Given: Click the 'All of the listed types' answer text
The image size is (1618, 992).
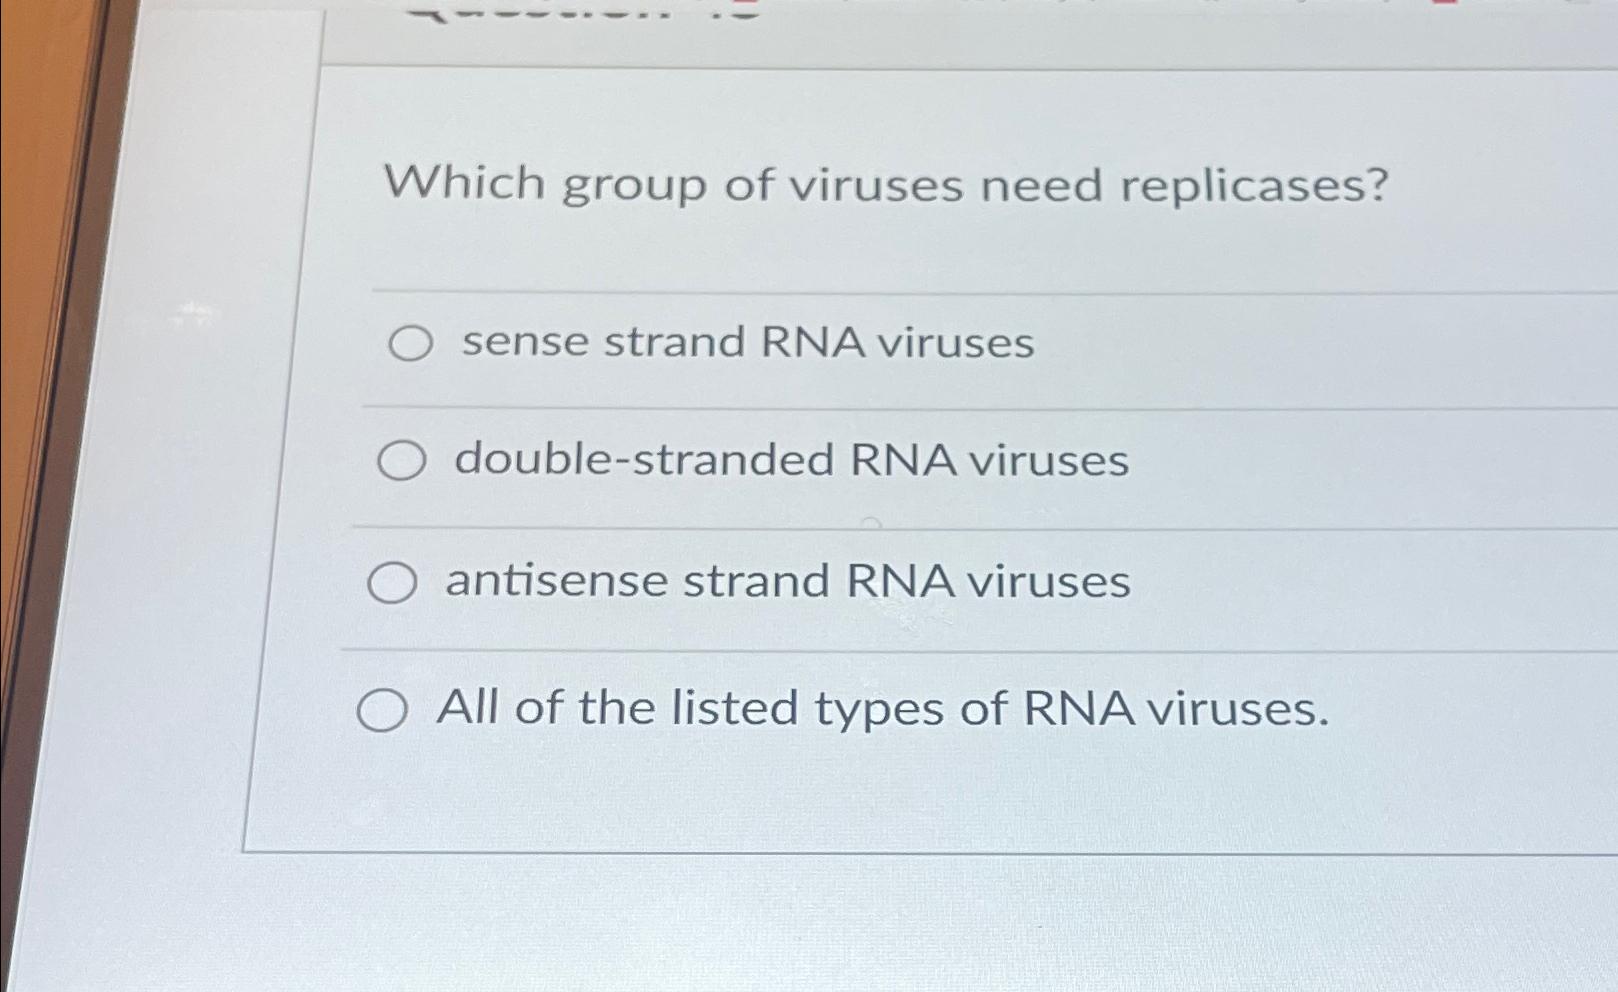Looking at the screenshot, I should [x=885, y=709].
